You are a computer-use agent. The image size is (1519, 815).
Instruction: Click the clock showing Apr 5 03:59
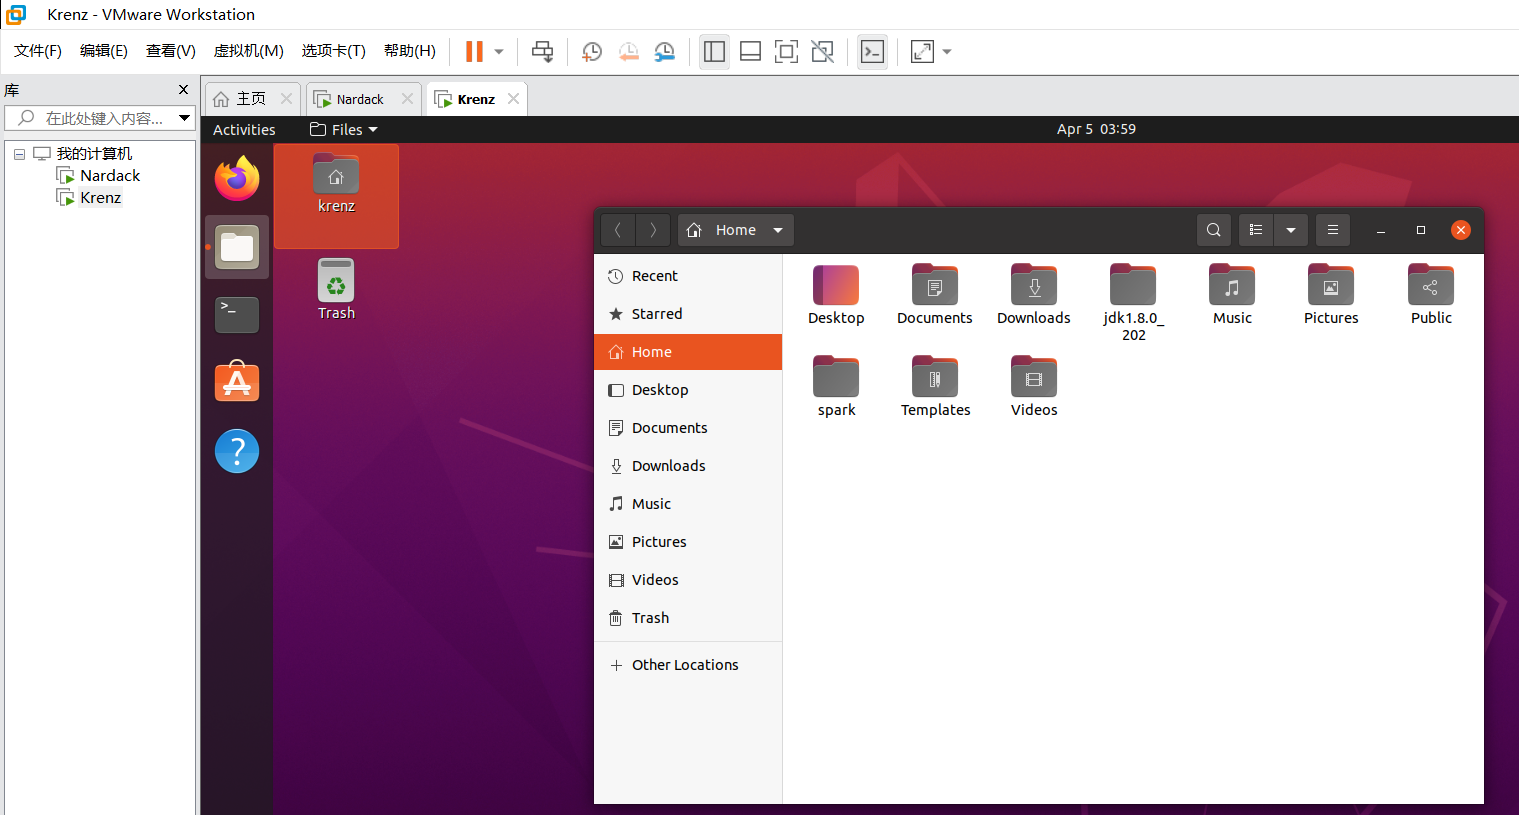click(1096, 129)
